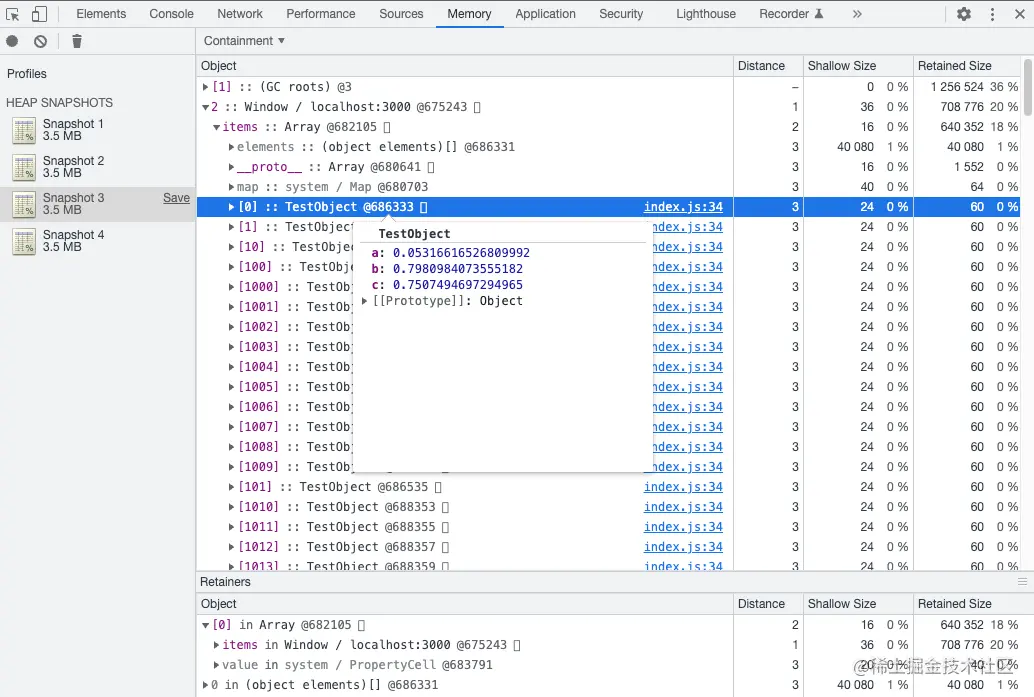This screenshot has height=697, width=1034.
Task: Open DevTools settings gear
Action: tap(964, 14)
